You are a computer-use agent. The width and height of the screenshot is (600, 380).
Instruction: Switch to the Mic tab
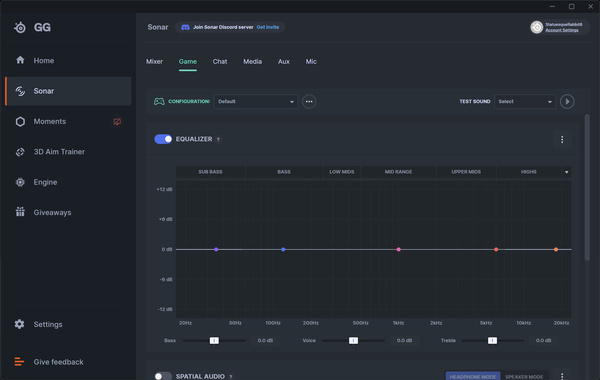(x=311, y=62)
